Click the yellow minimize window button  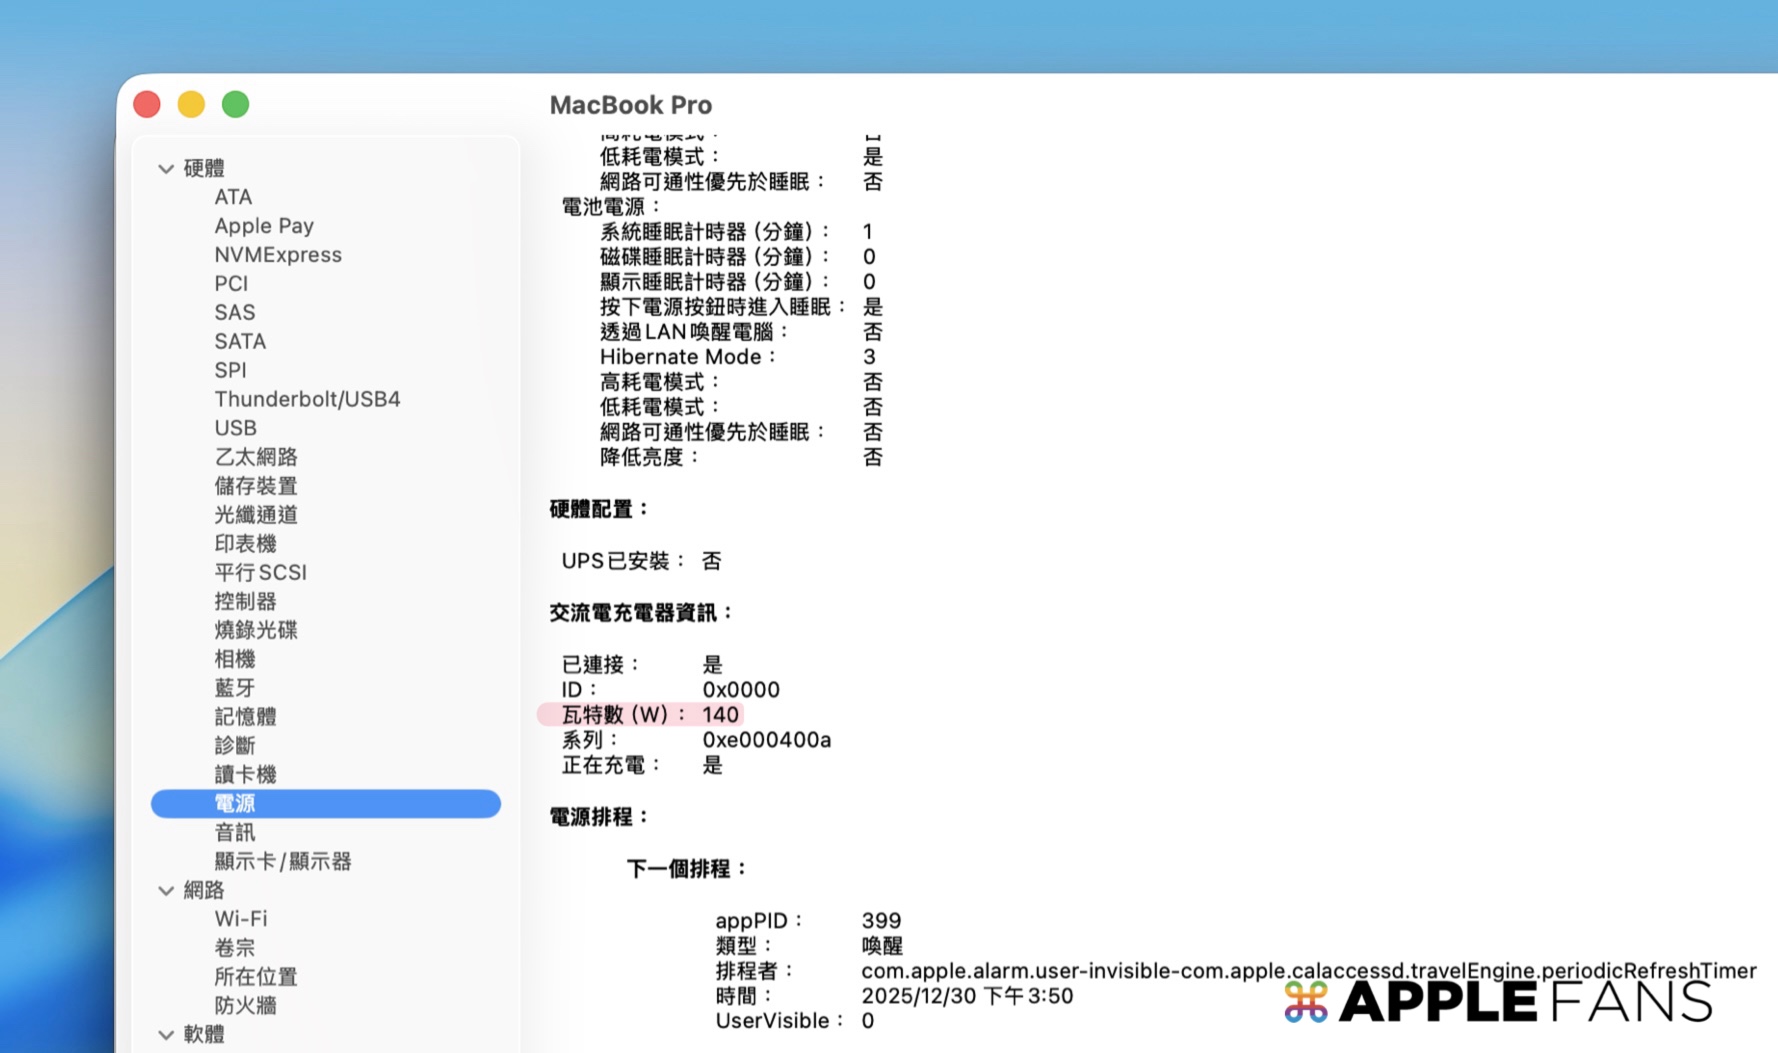191,105
